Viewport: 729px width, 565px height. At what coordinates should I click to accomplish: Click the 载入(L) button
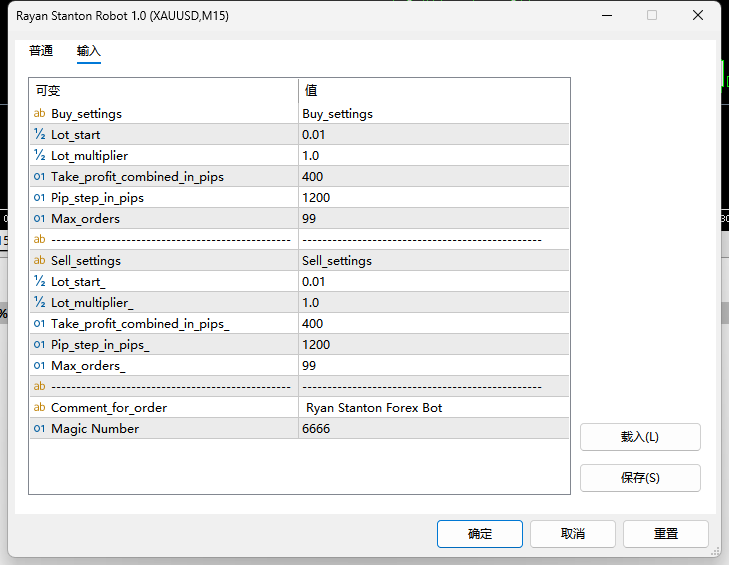click(640, 437)
